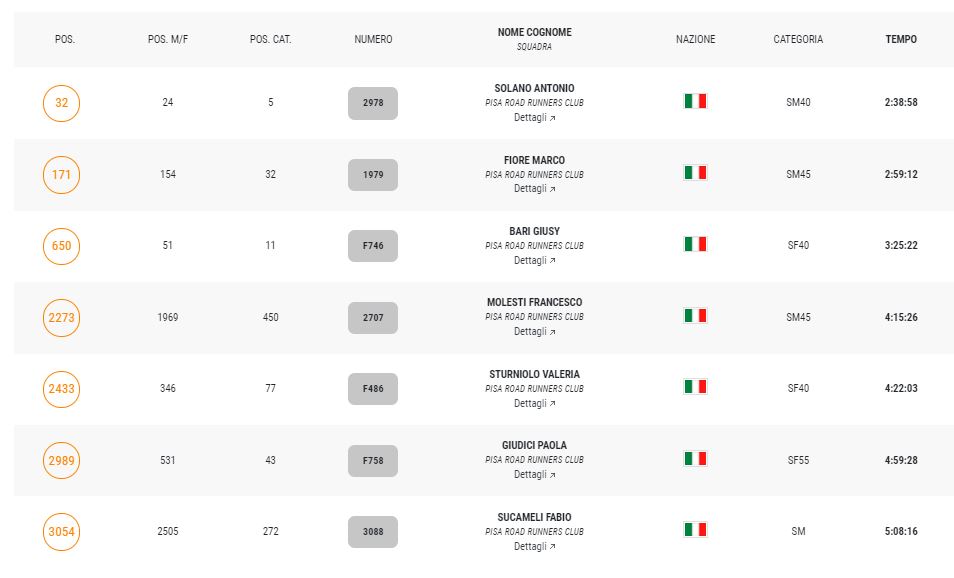This screenshot has width=954, height=578.
Task: Sort by the POS. M/F column header
Action: pos(168,39)
